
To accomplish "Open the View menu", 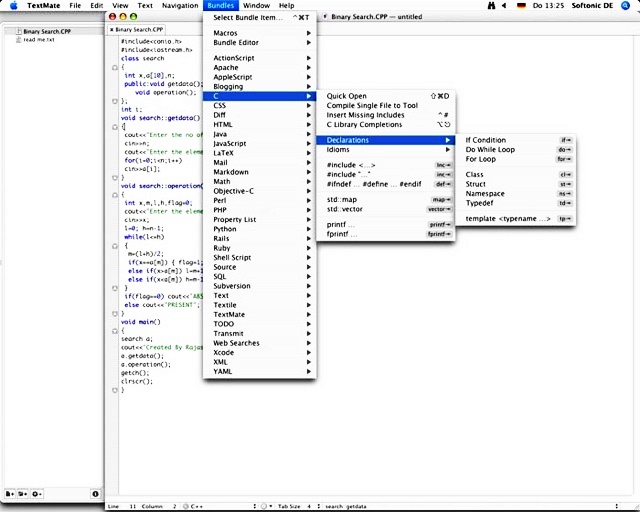I will point(120,5).
